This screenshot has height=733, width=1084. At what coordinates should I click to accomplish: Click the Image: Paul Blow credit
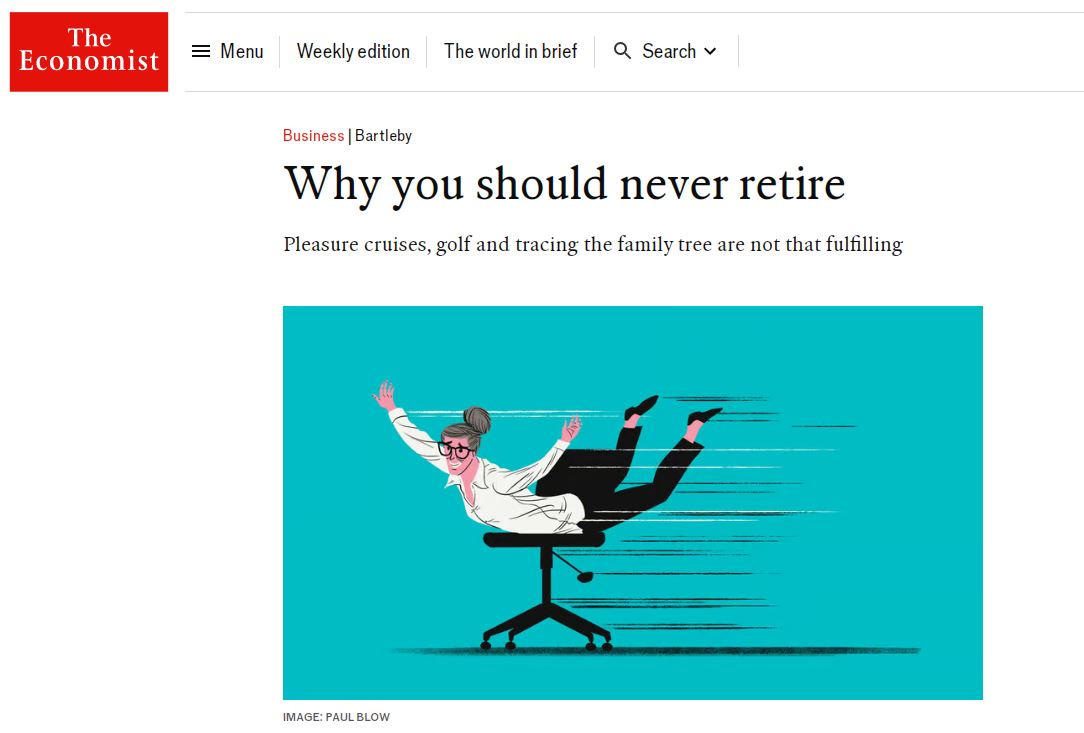point(336,717)
